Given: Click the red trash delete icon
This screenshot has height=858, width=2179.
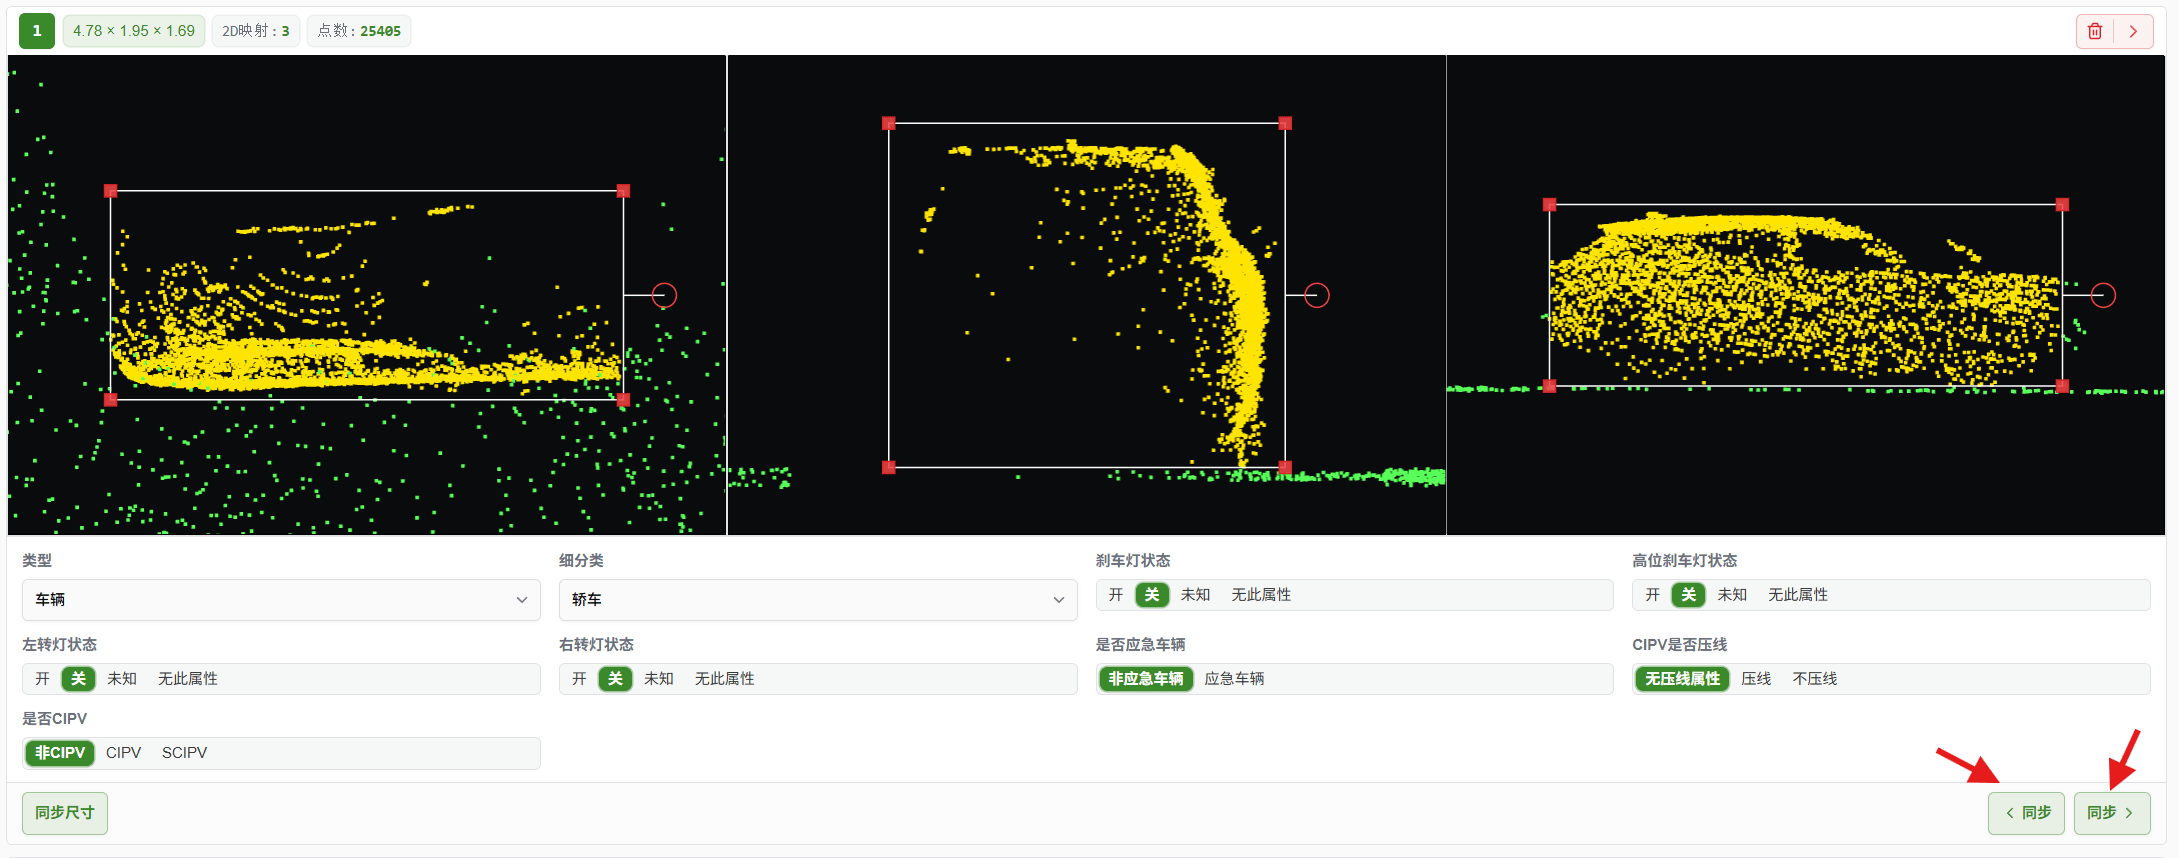Looking at the screenshot, I should pos(2095,31).
